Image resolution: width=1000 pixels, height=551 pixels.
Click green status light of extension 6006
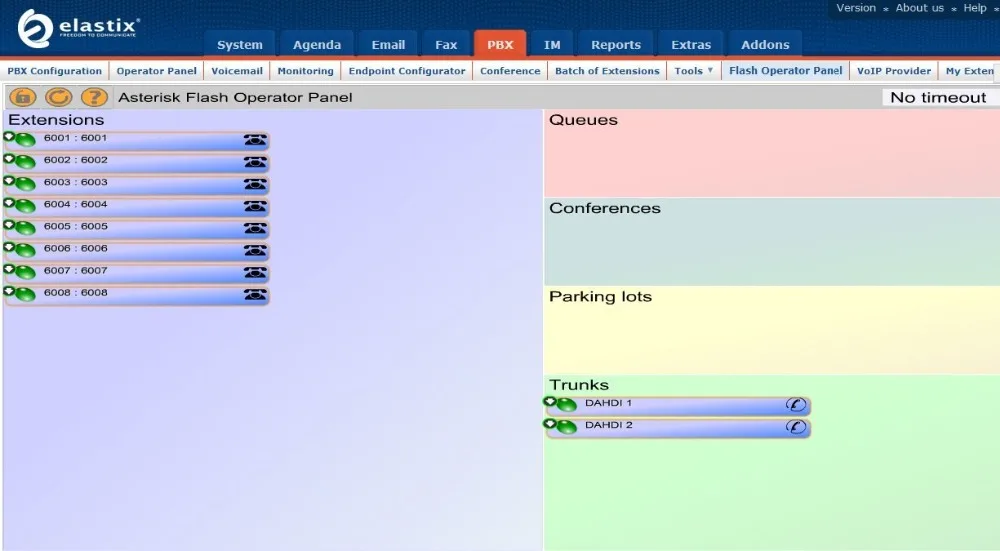pyautogui.click(x=26, y=251)
